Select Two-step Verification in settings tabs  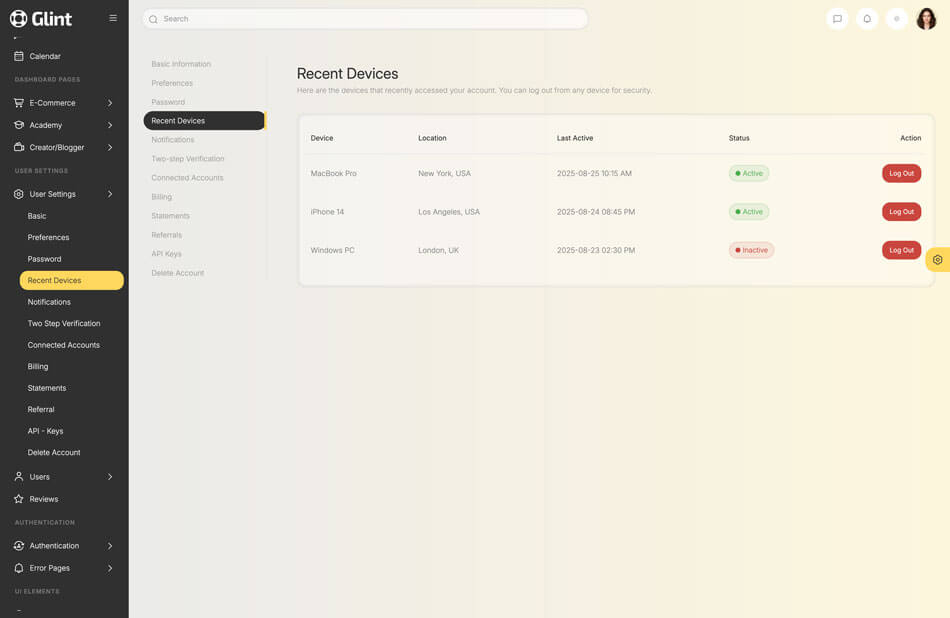pos(188,159)
